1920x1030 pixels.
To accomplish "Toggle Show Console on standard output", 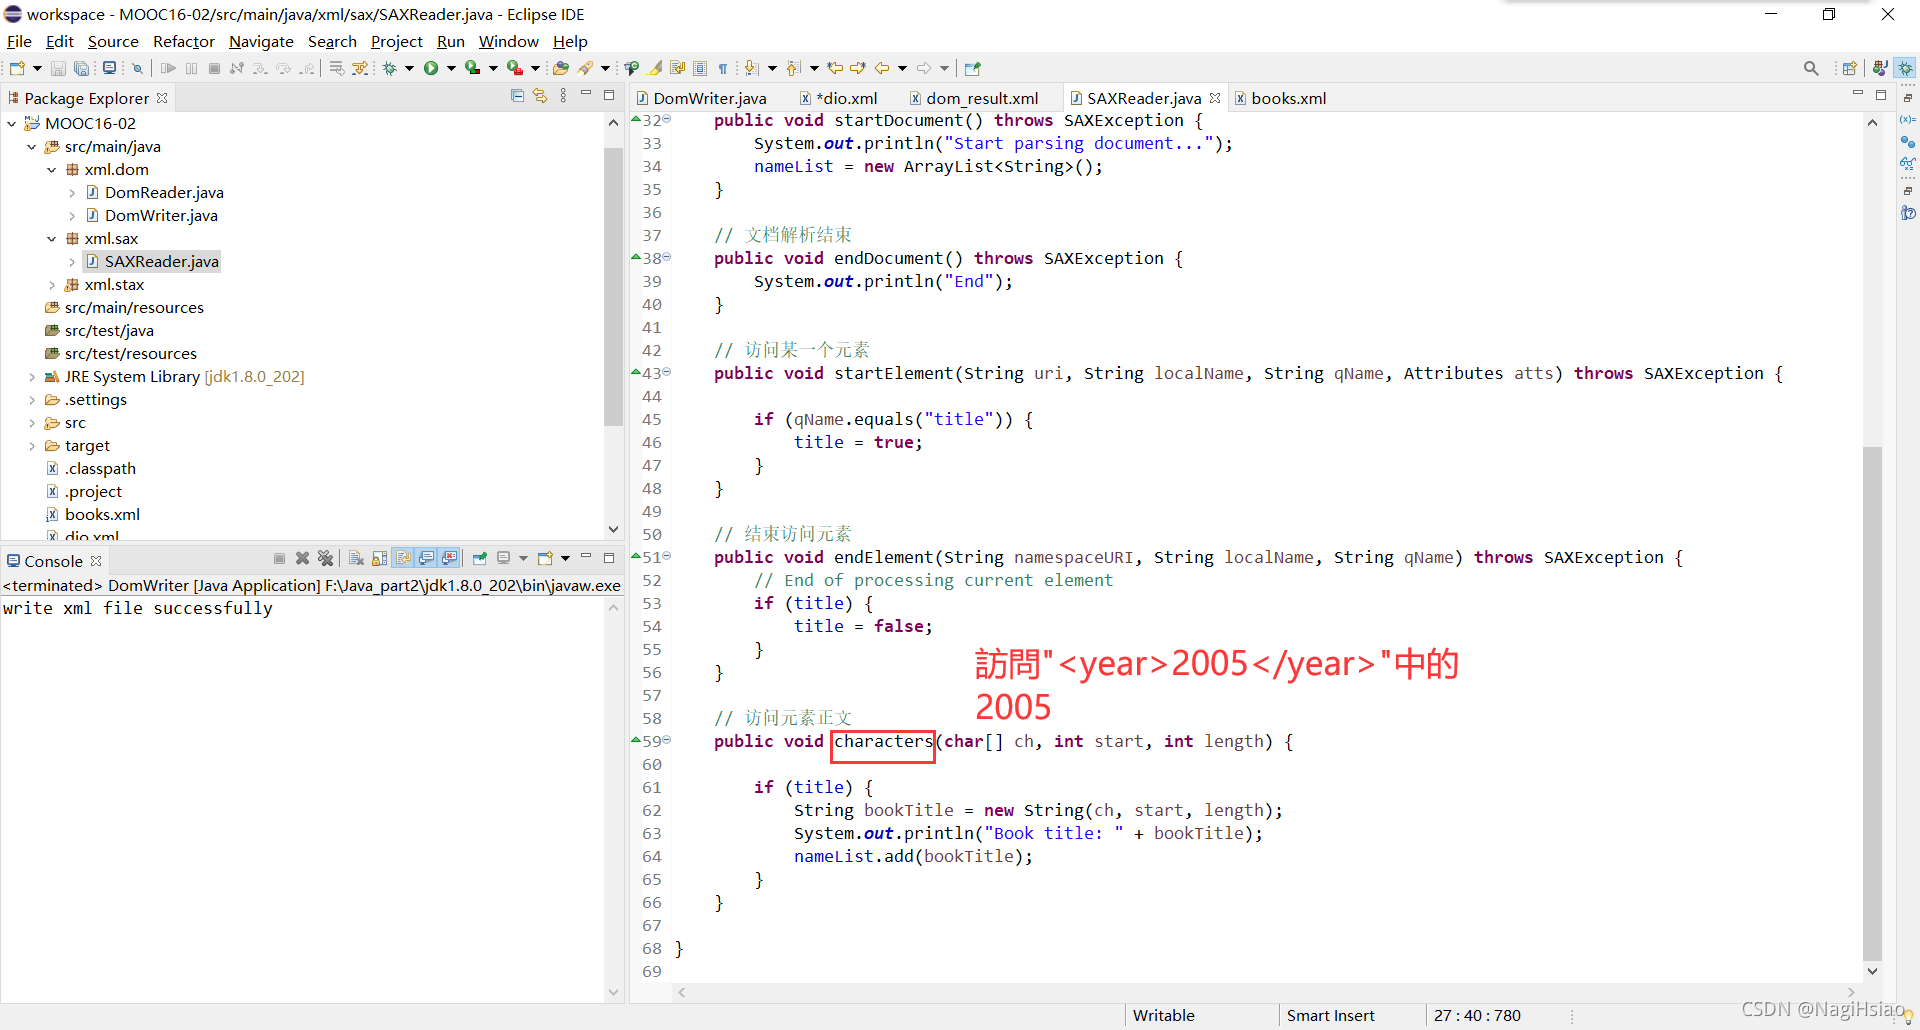I will coord(426,558).
